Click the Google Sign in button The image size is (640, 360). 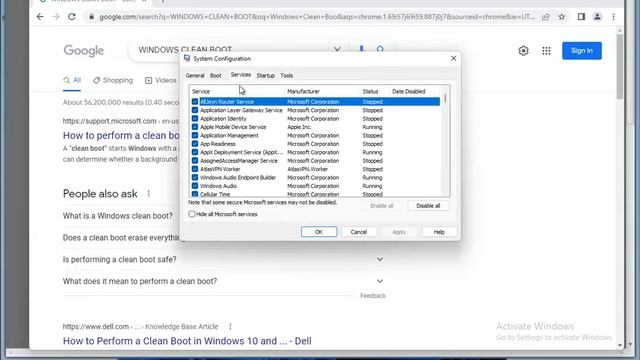(582, 51)
